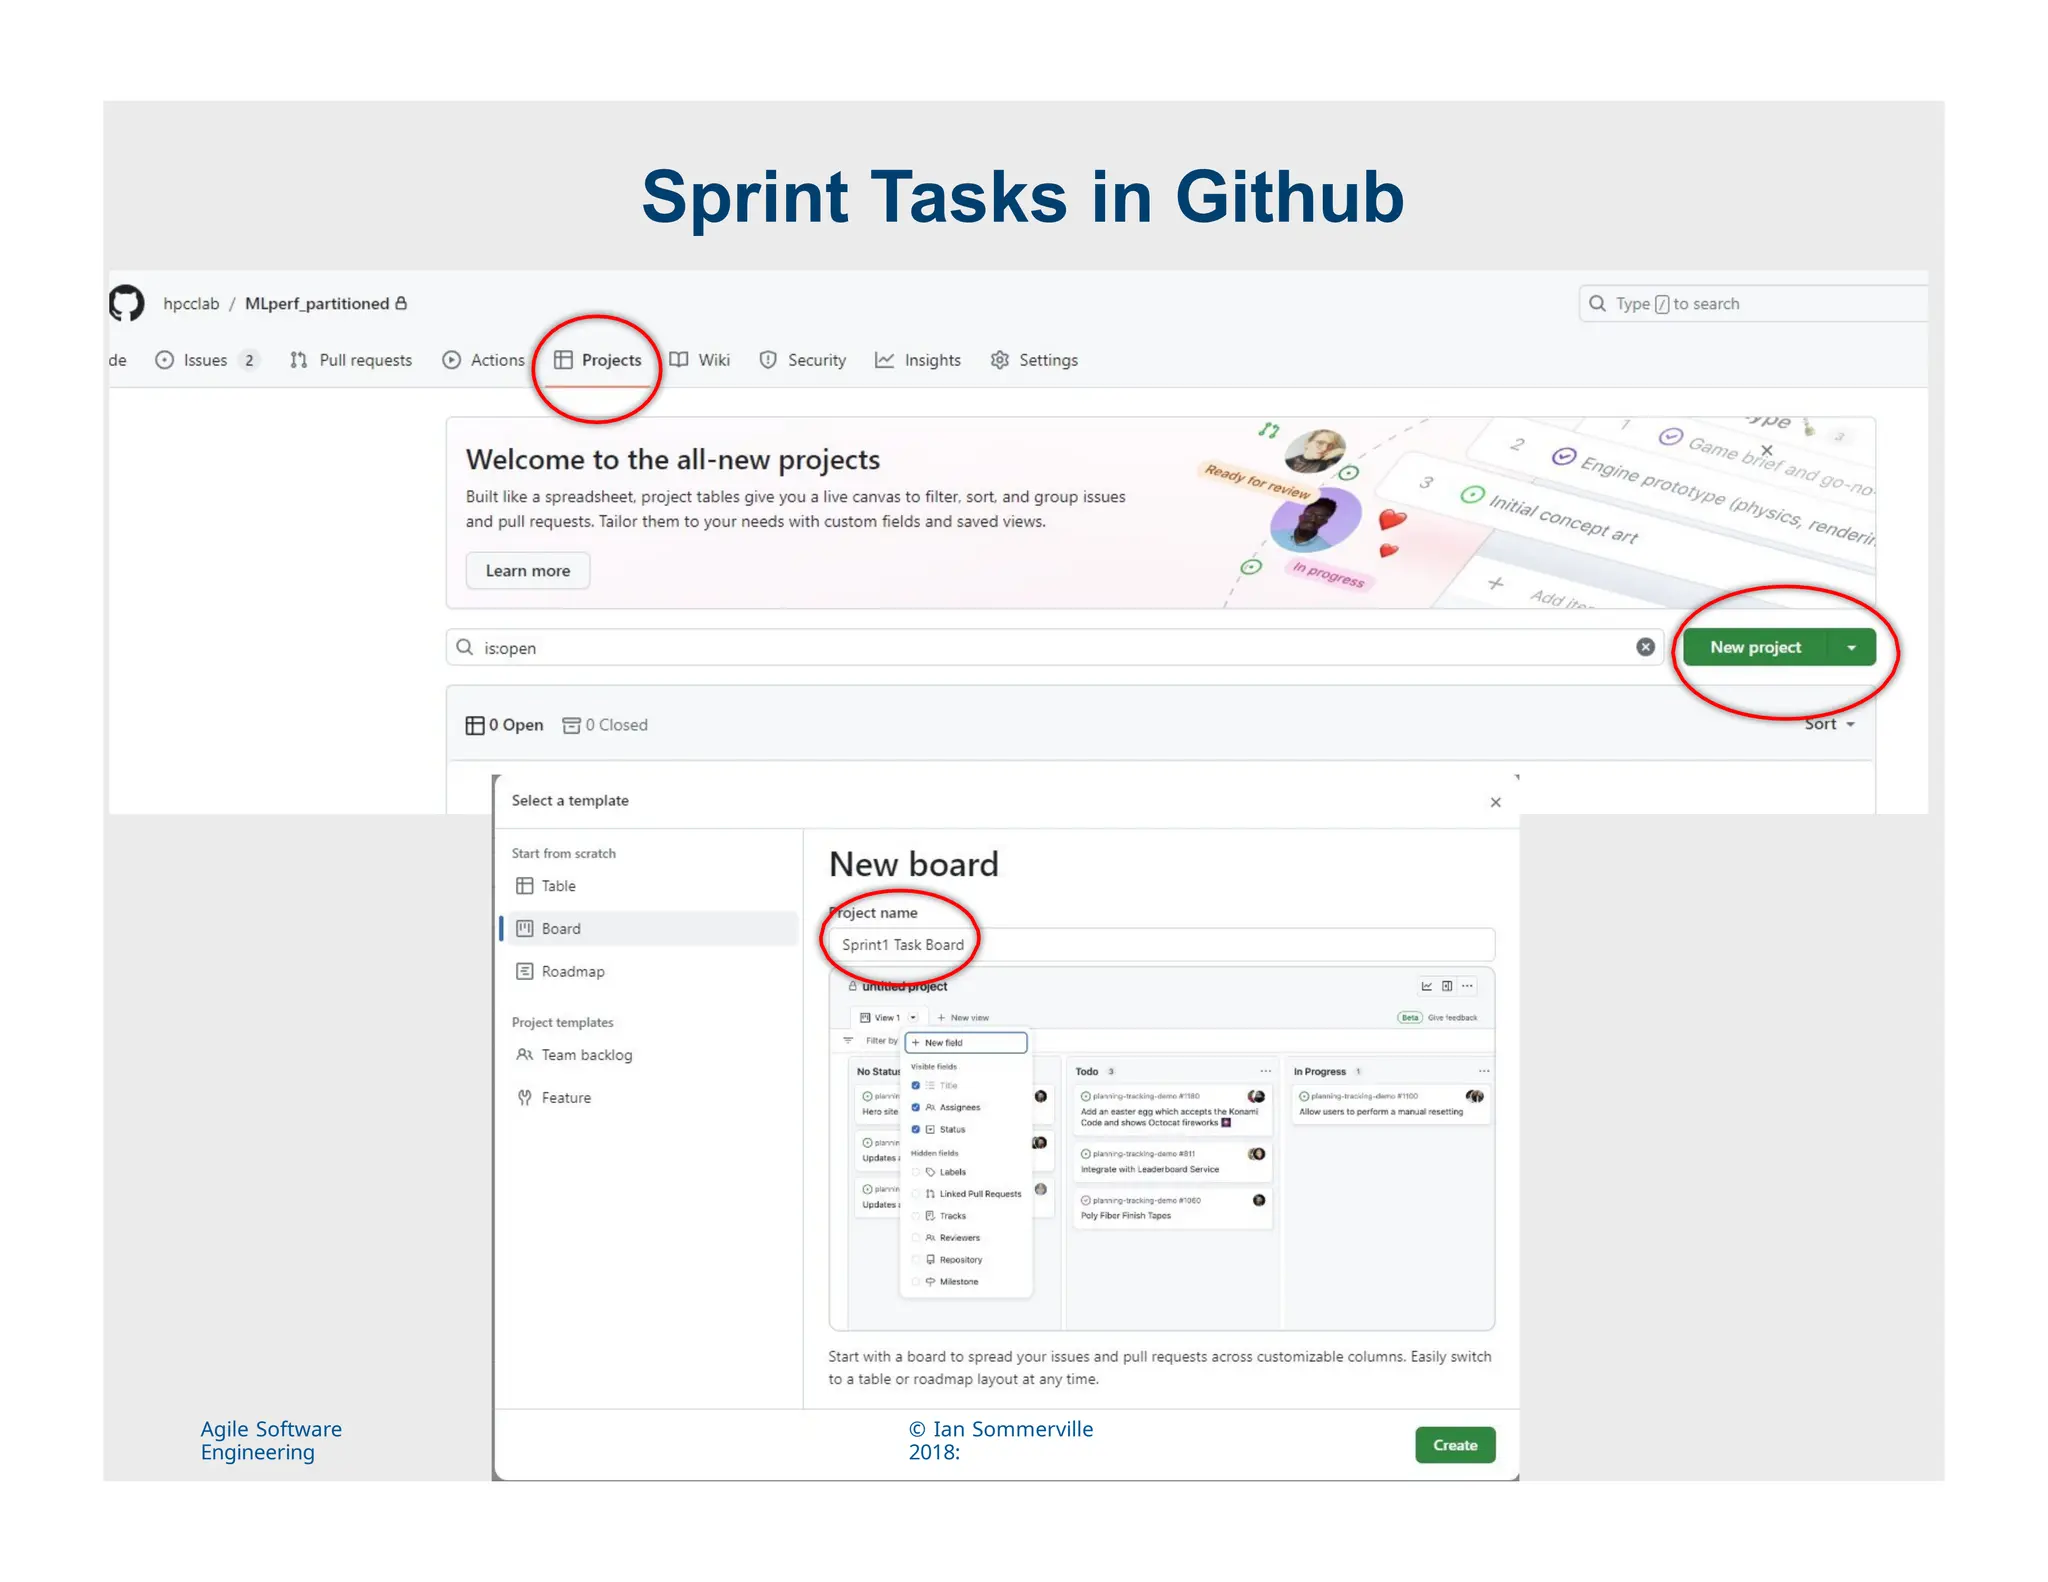Image resolution: width=2048 pixels, height=1582 pixels.
Task: Open the MLperf_partitioned repository link
Action: coord(317,303)
